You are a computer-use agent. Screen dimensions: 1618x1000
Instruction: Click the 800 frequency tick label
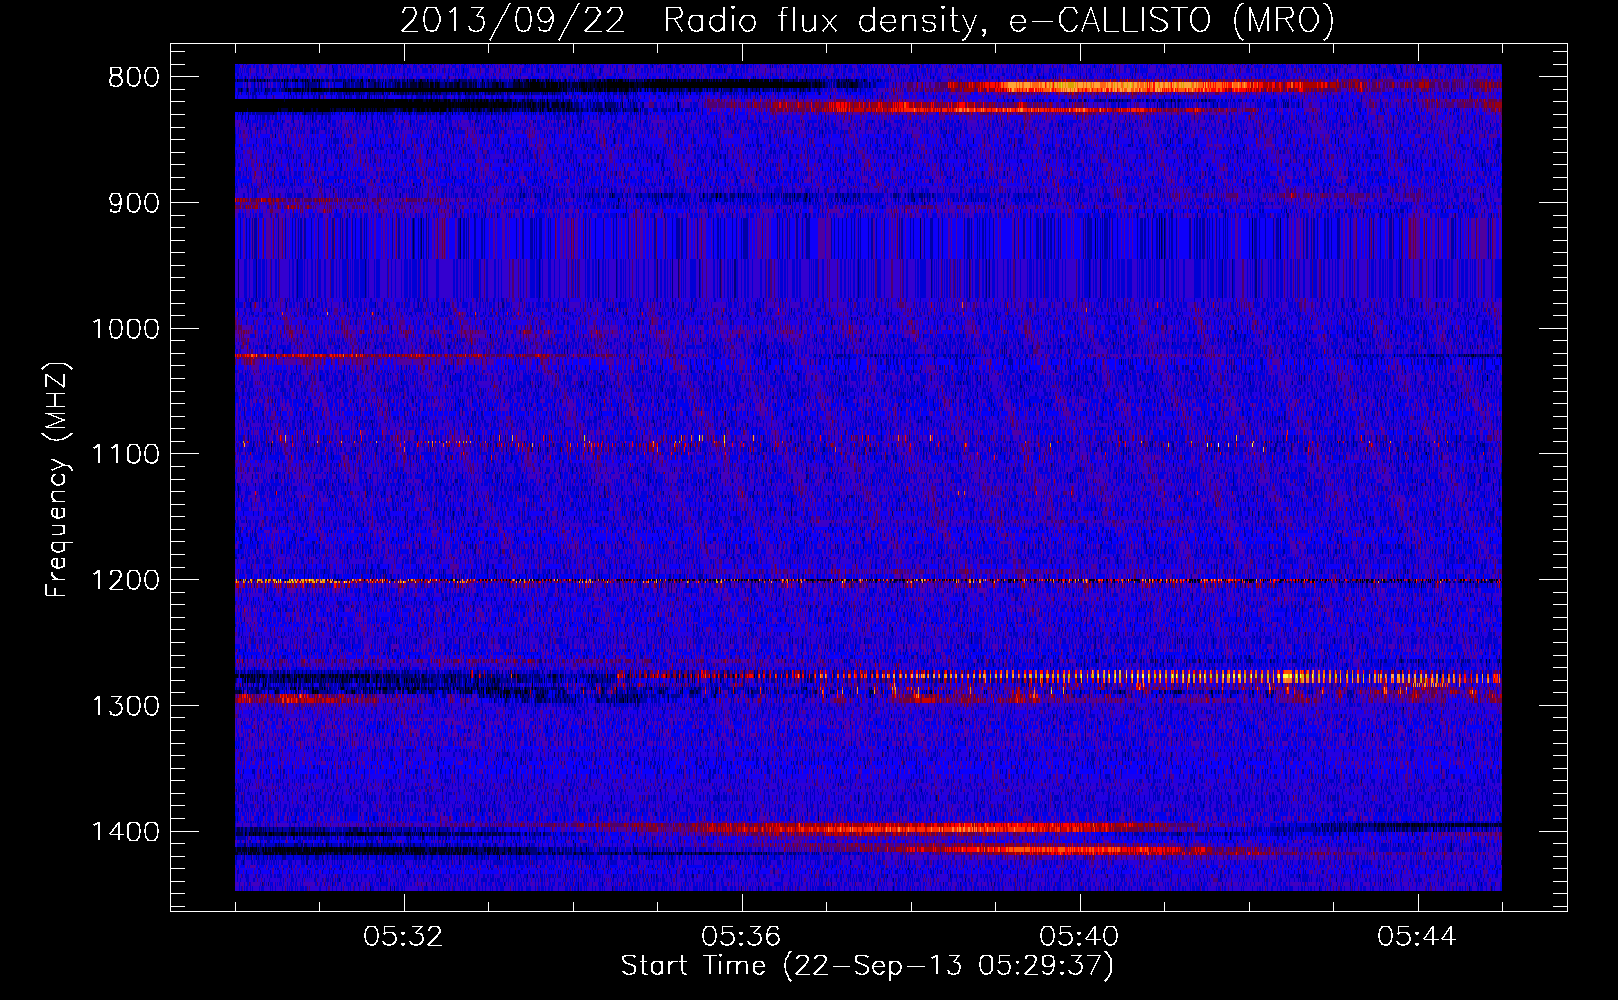[134, 78]
